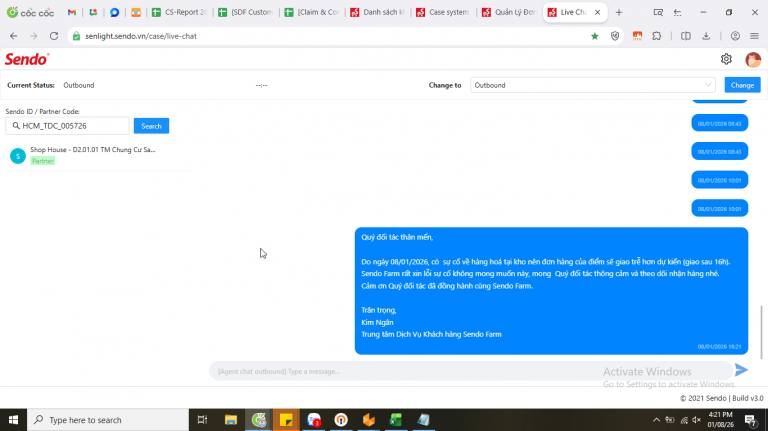Switch to the Danh sách tab
768x431 pixels.
click(x=378, y=12)
